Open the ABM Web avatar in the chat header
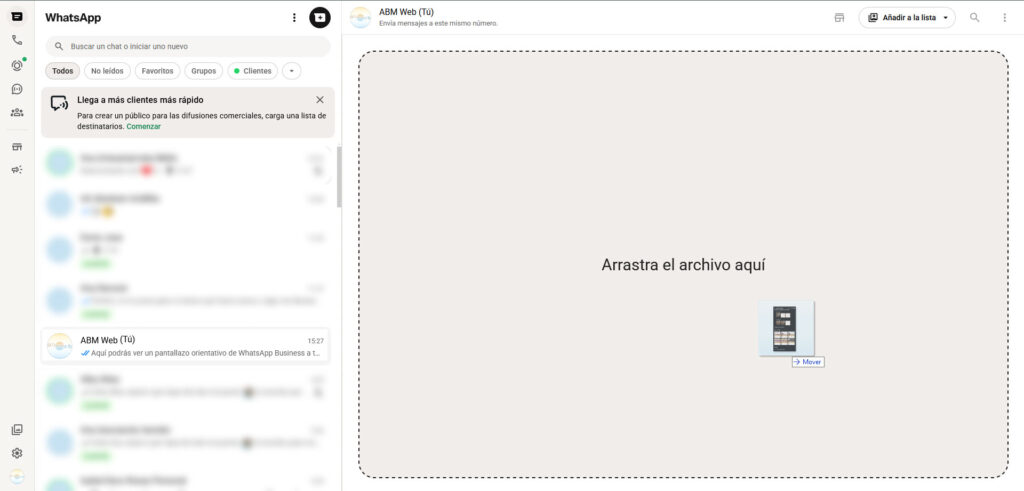 [360, 18]
